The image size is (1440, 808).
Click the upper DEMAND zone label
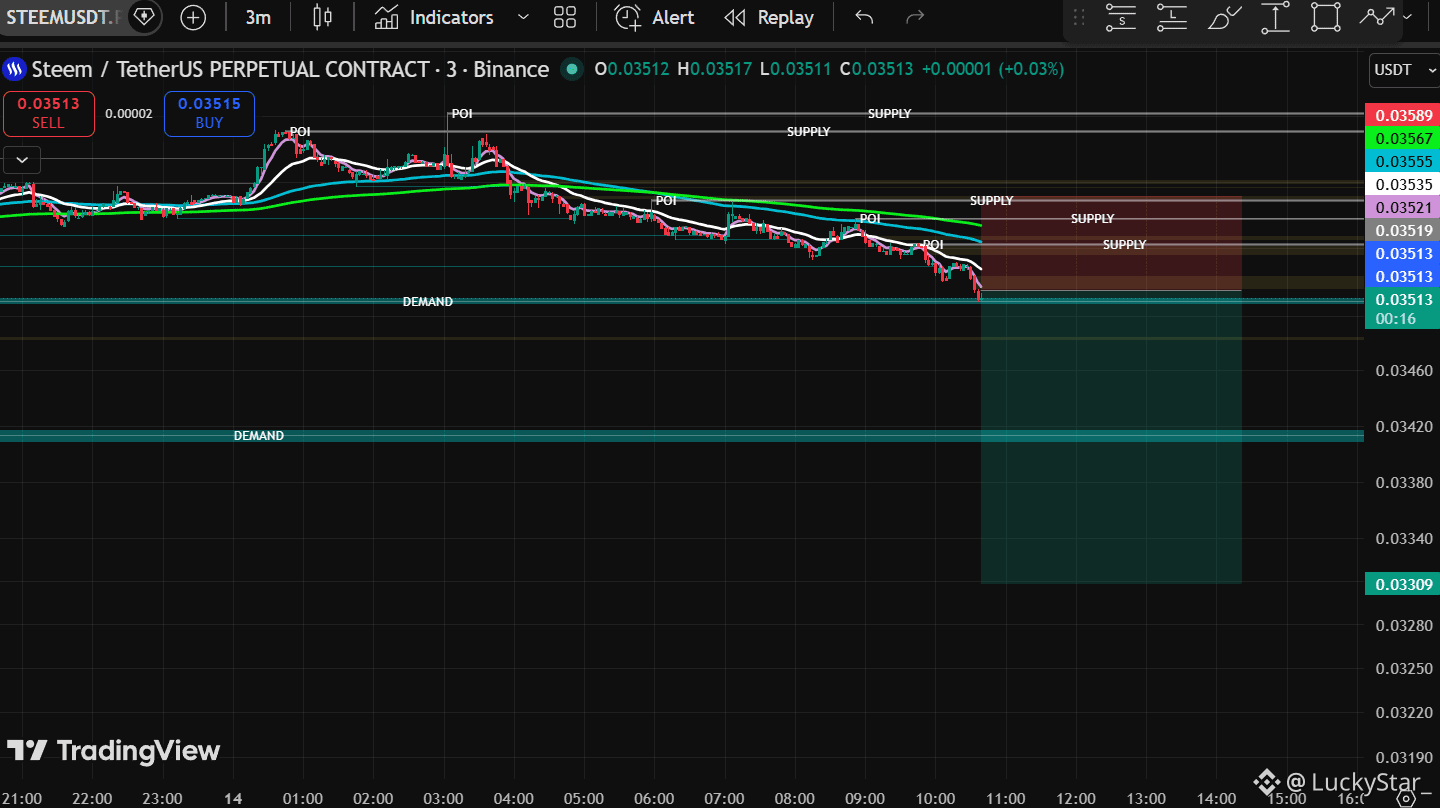pos(428,301)
